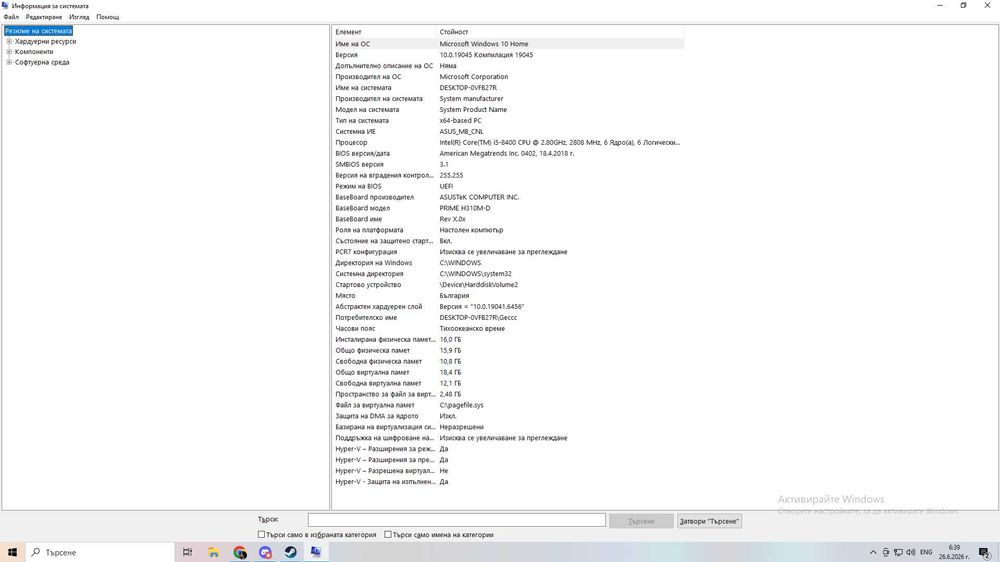Select the 'Място' row
This screenshot has width=1000, height=562.
click(x=508, y=295)
